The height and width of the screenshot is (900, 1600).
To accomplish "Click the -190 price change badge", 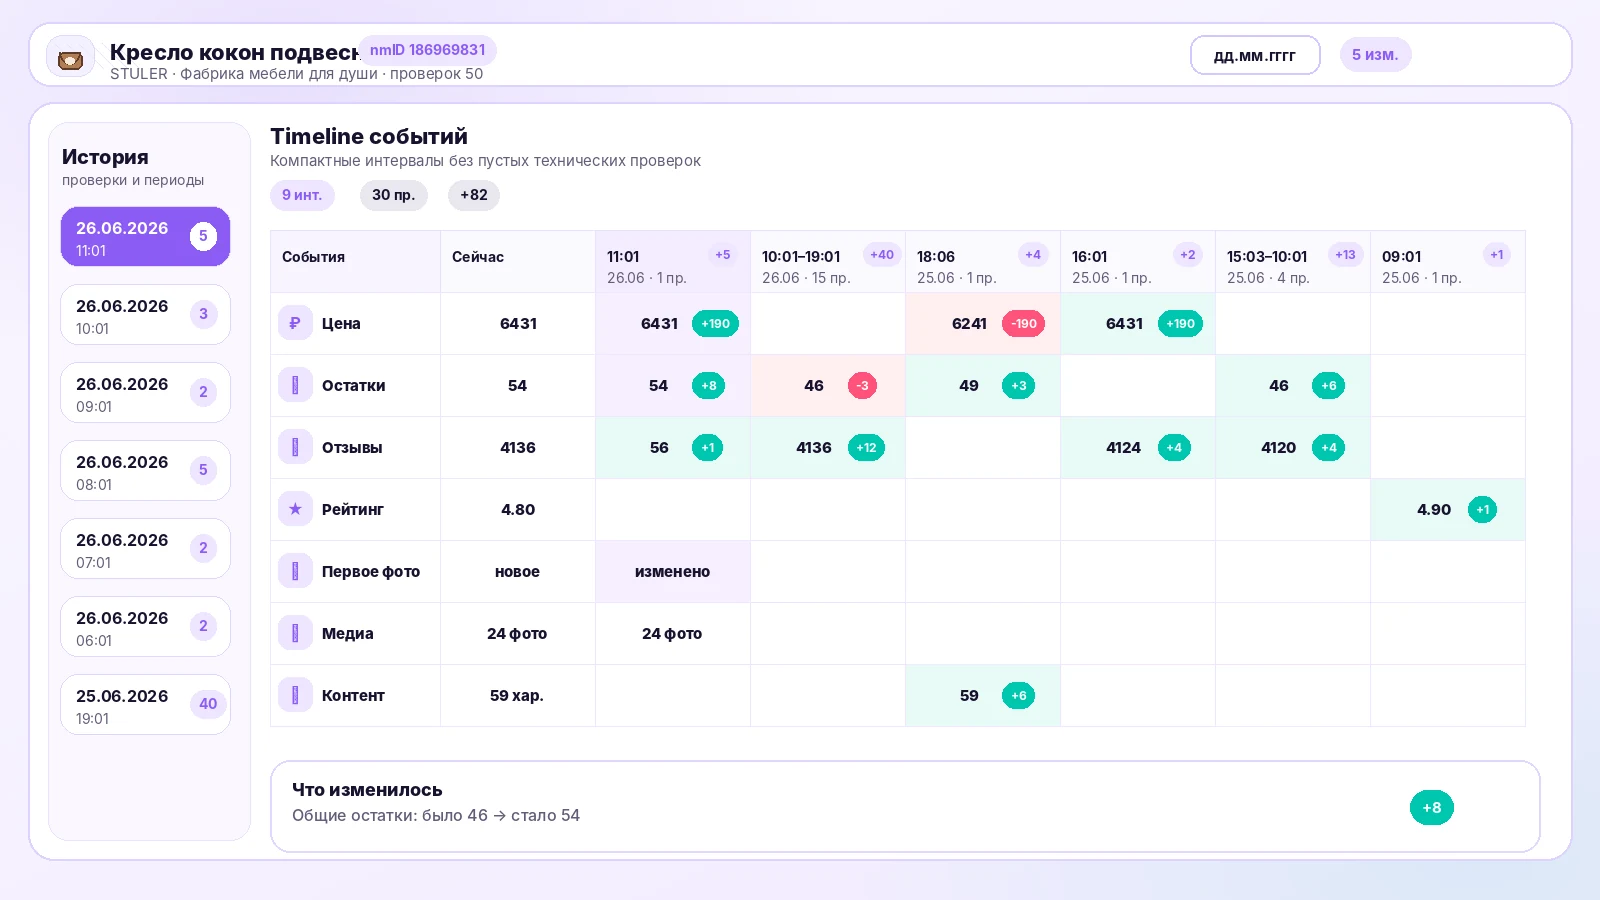I will coord(1023,323).
